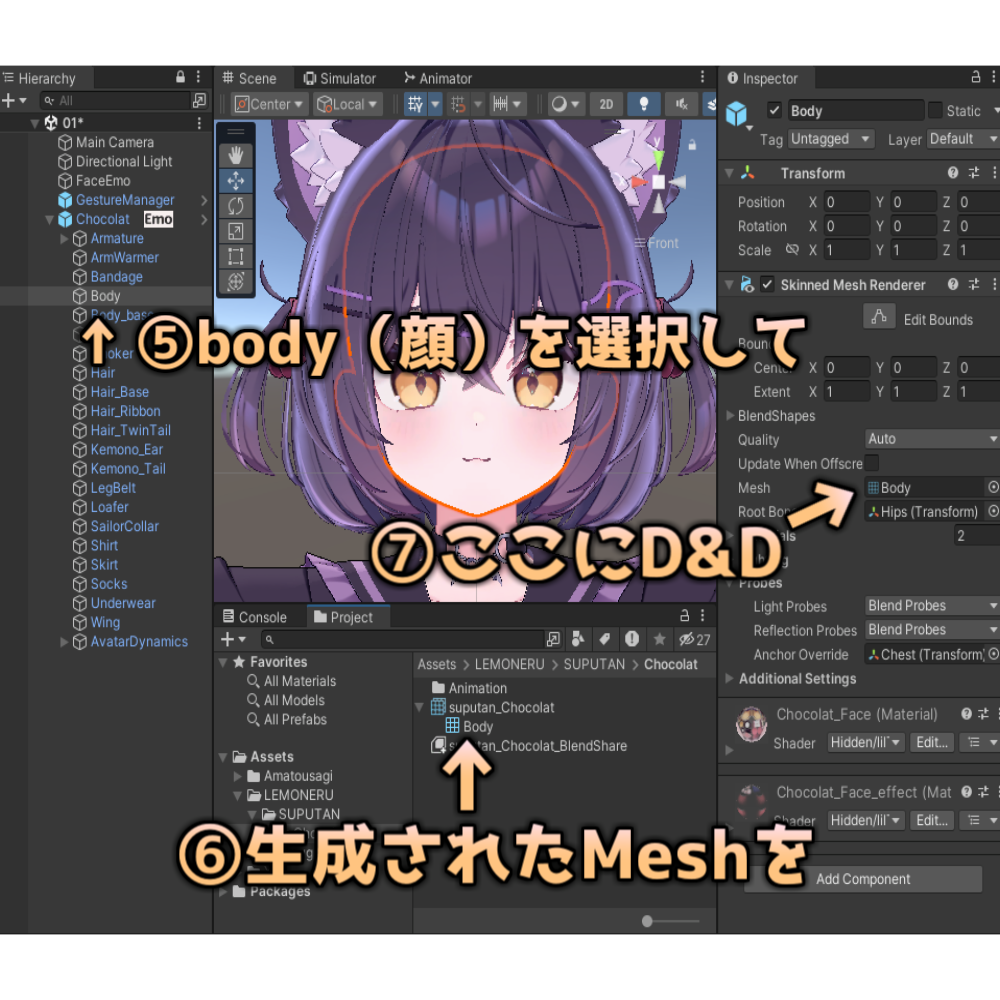The width and height of the screenshot is (1000, 1000).
Task: Open the Quality Auto dropdown
Action: click(932, 439)
